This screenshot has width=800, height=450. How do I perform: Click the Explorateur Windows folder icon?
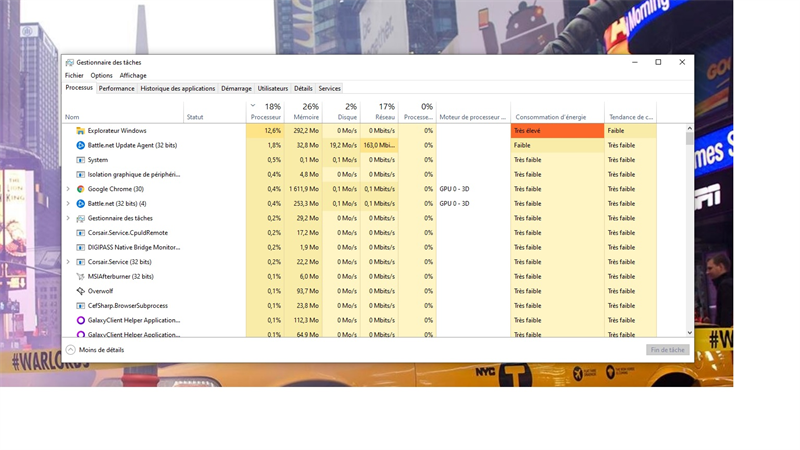[x=80, y=131]
